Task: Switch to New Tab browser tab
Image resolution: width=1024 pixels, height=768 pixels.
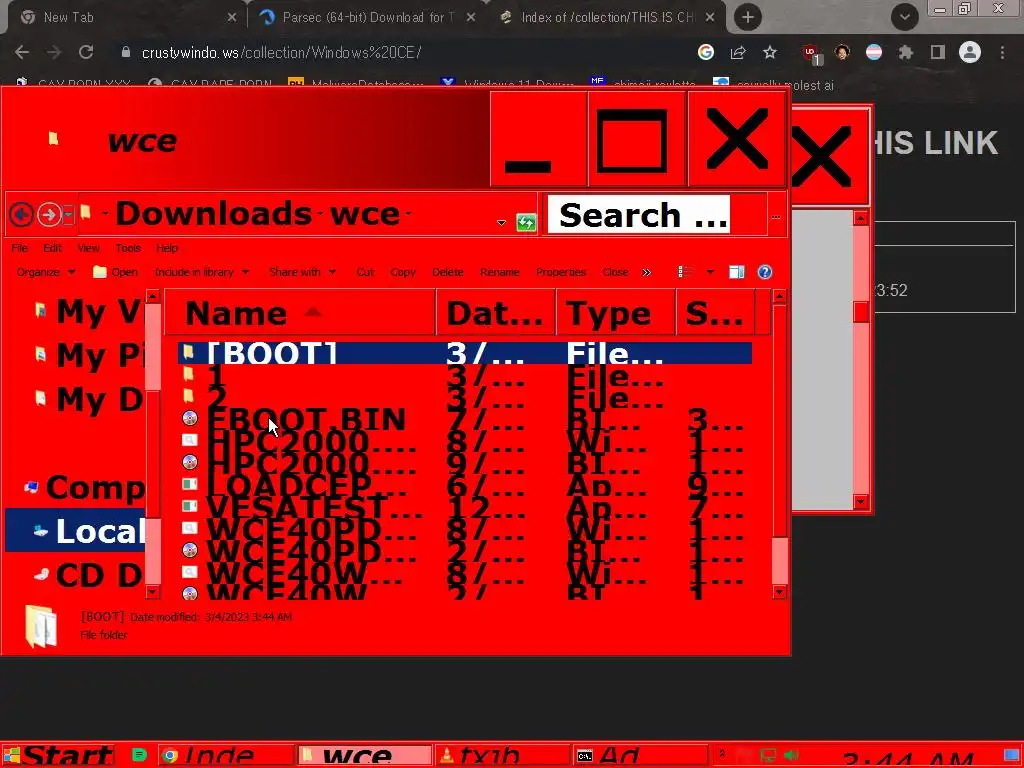Action: coord(124,18)
